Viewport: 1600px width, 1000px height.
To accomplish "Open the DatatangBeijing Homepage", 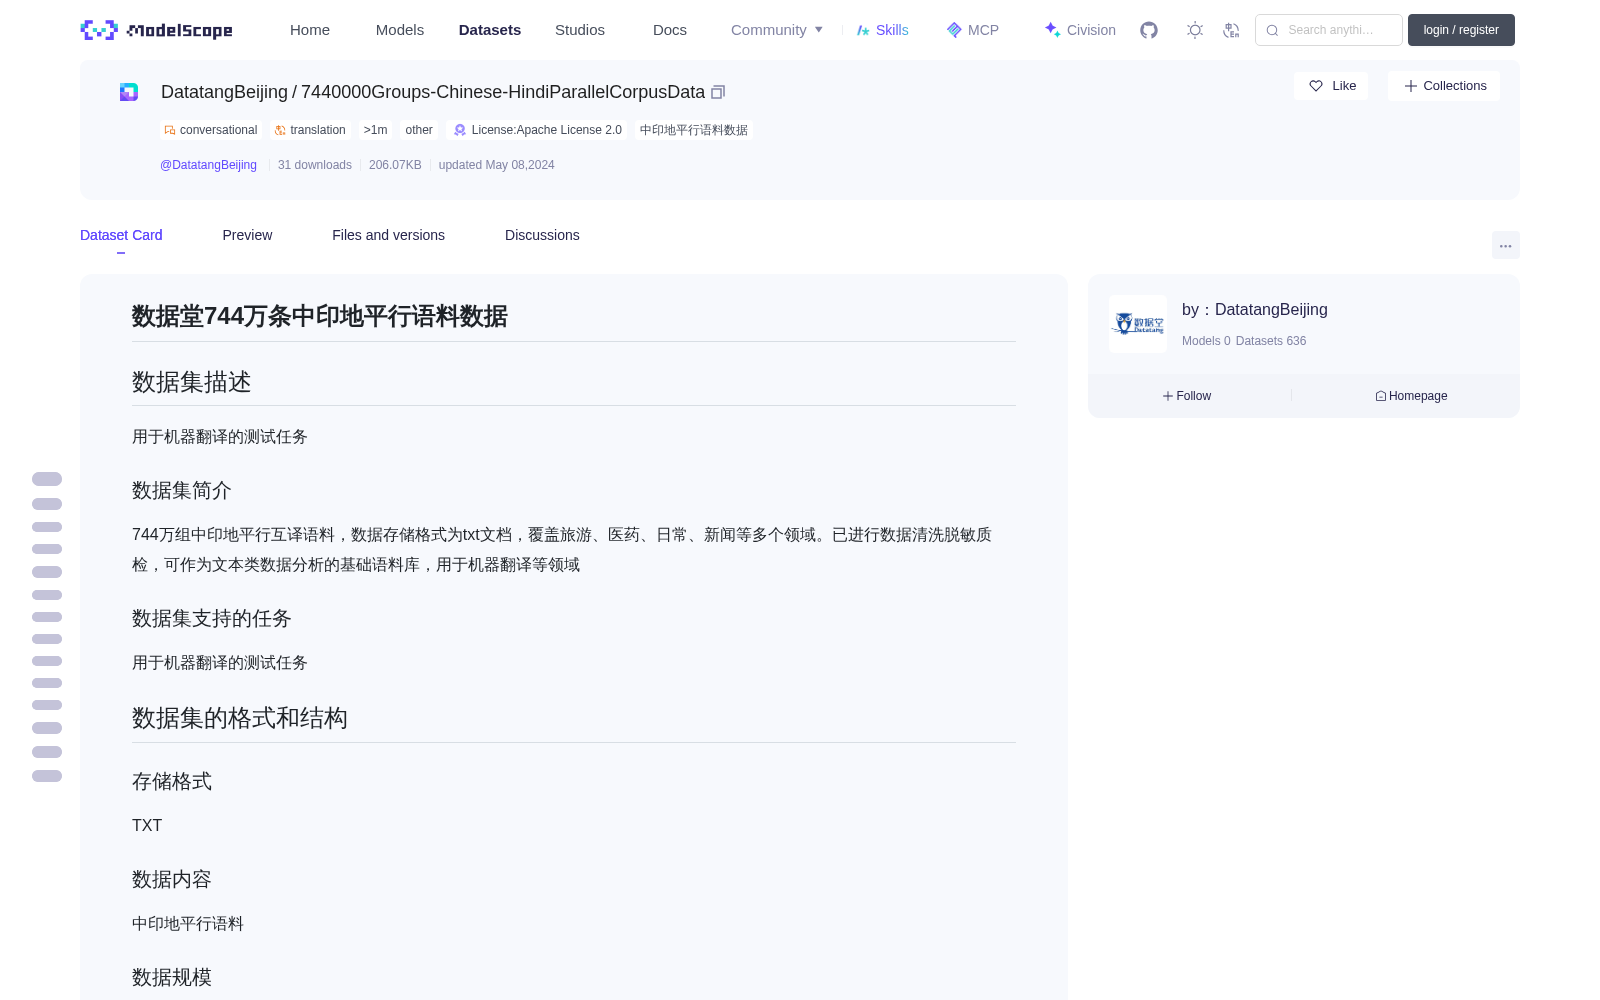I will coord(1411,396).
